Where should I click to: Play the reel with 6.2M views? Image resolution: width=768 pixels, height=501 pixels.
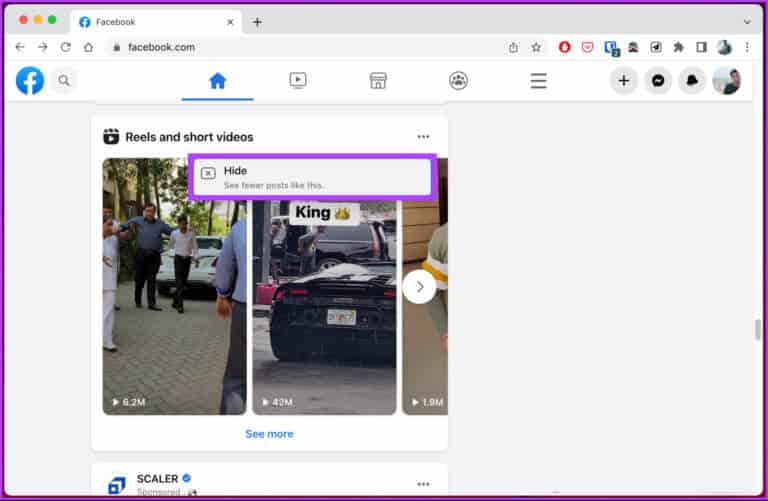[x=174, y=286]
